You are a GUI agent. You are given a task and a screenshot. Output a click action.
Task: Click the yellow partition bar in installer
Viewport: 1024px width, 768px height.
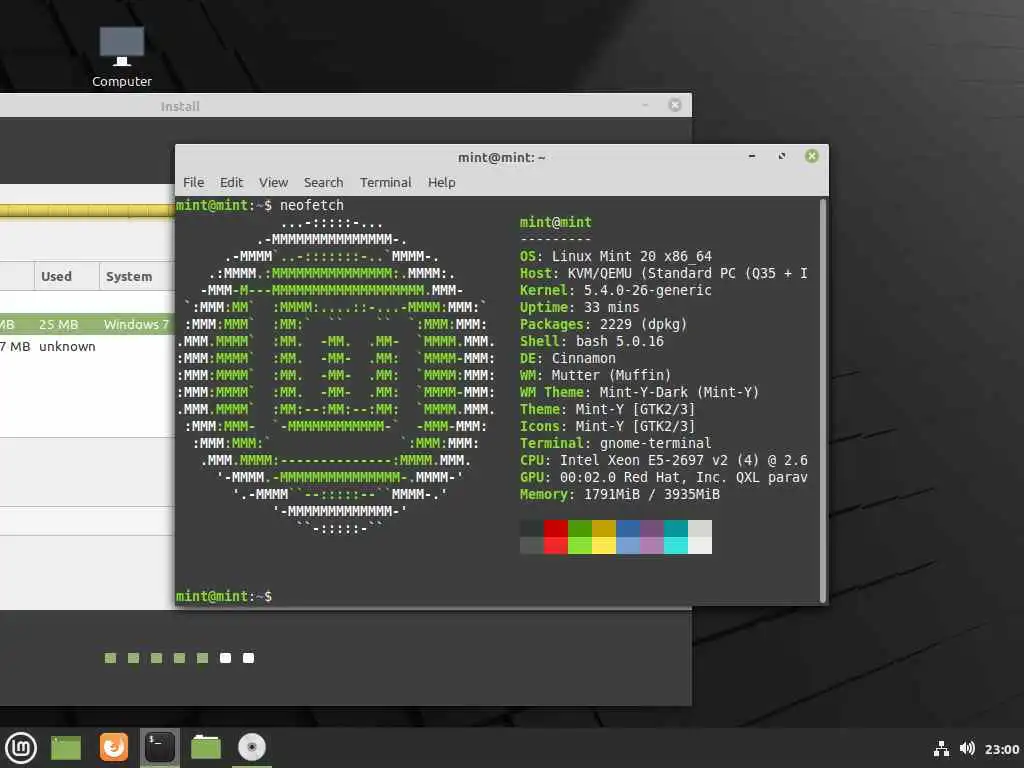coord(87,210)
